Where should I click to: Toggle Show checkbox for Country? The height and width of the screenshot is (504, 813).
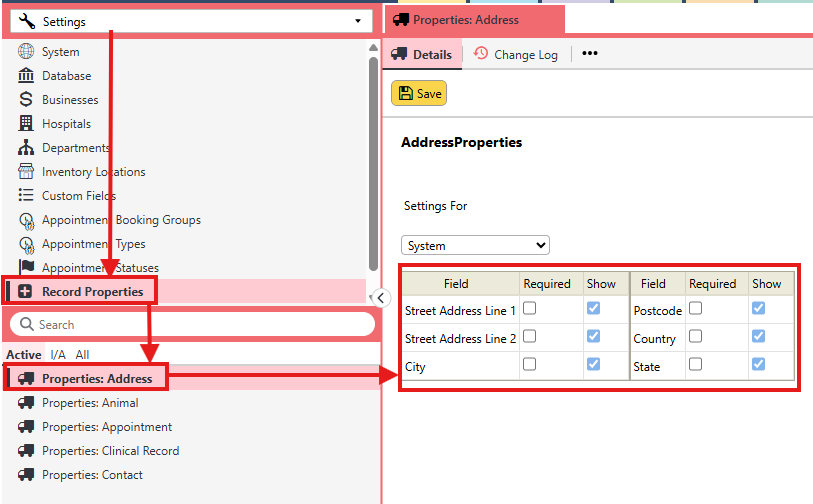tap(759, 337)
